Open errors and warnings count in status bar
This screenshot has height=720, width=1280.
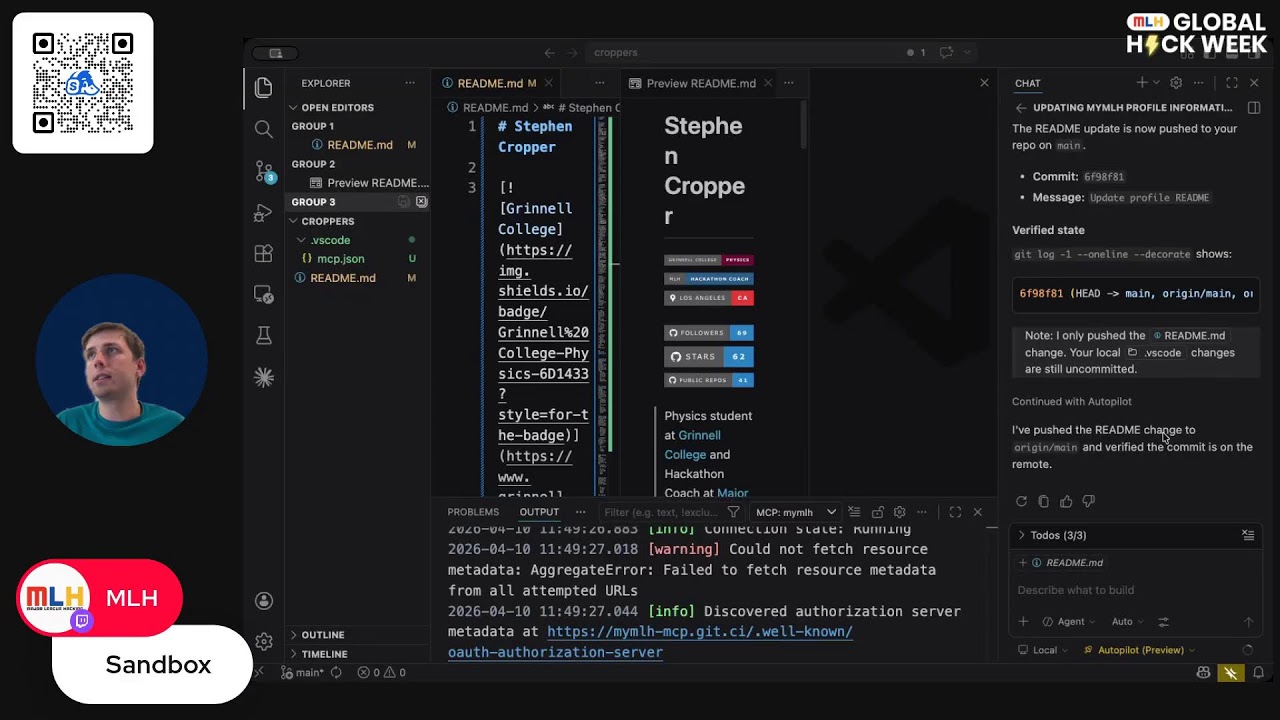382,673
